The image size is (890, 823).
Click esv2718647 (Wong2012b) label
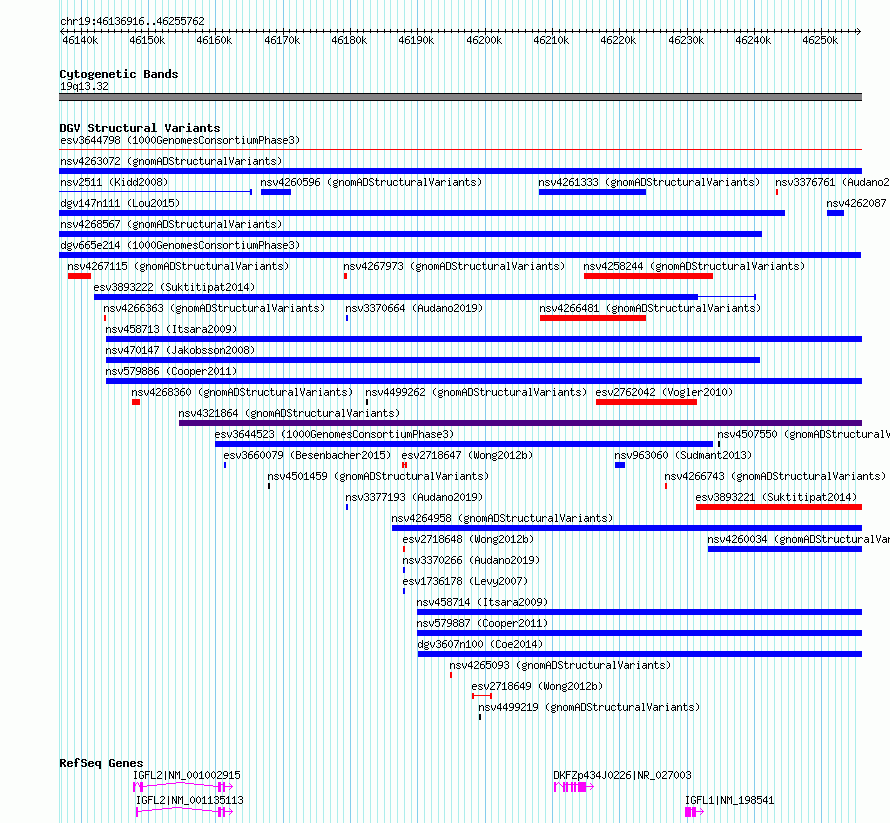(467, 455)
